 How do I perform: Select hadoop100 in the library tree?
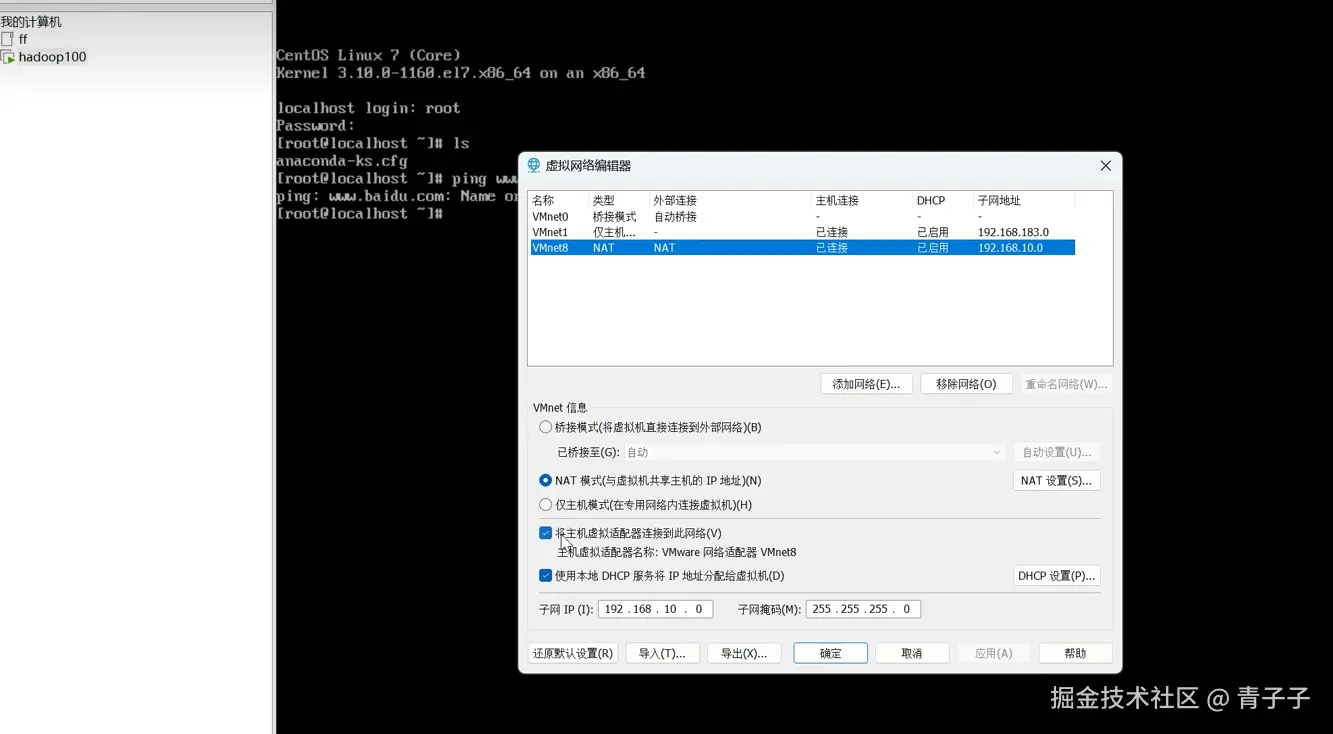[x=52, y=57]
